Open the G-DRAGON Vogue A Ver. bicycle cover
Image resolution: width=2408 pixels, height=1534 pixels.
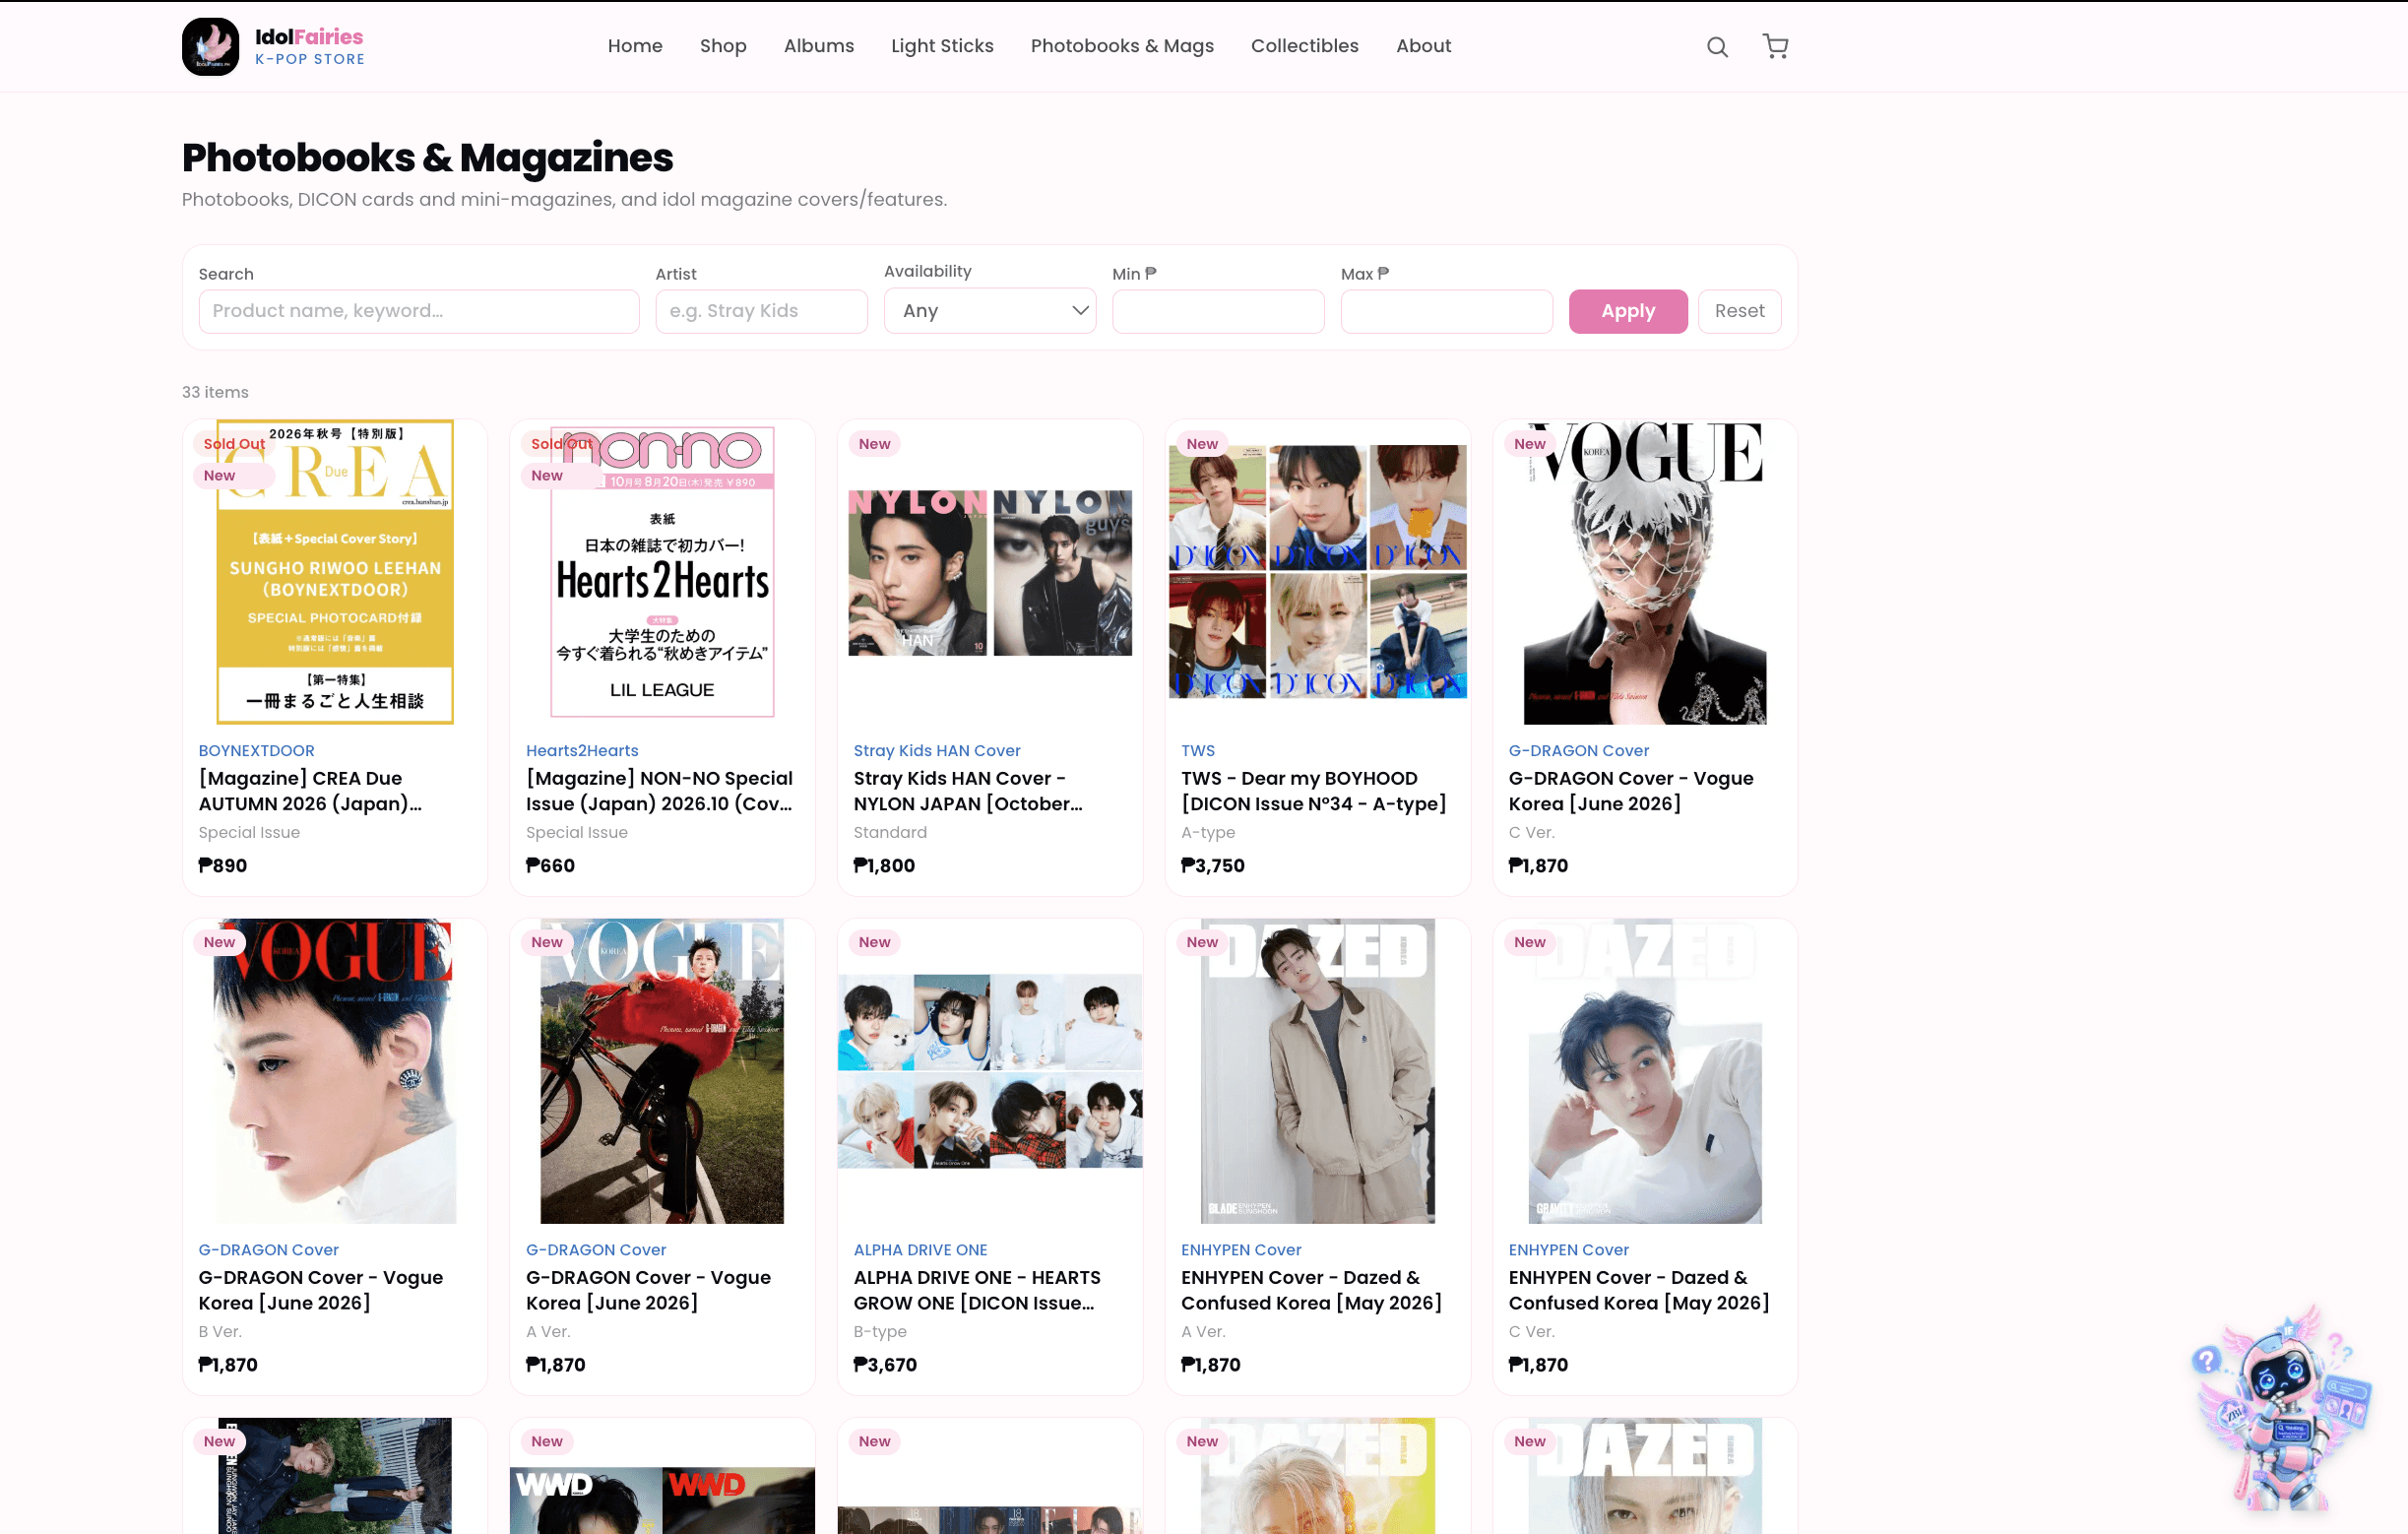click(x=662, y=1071)
